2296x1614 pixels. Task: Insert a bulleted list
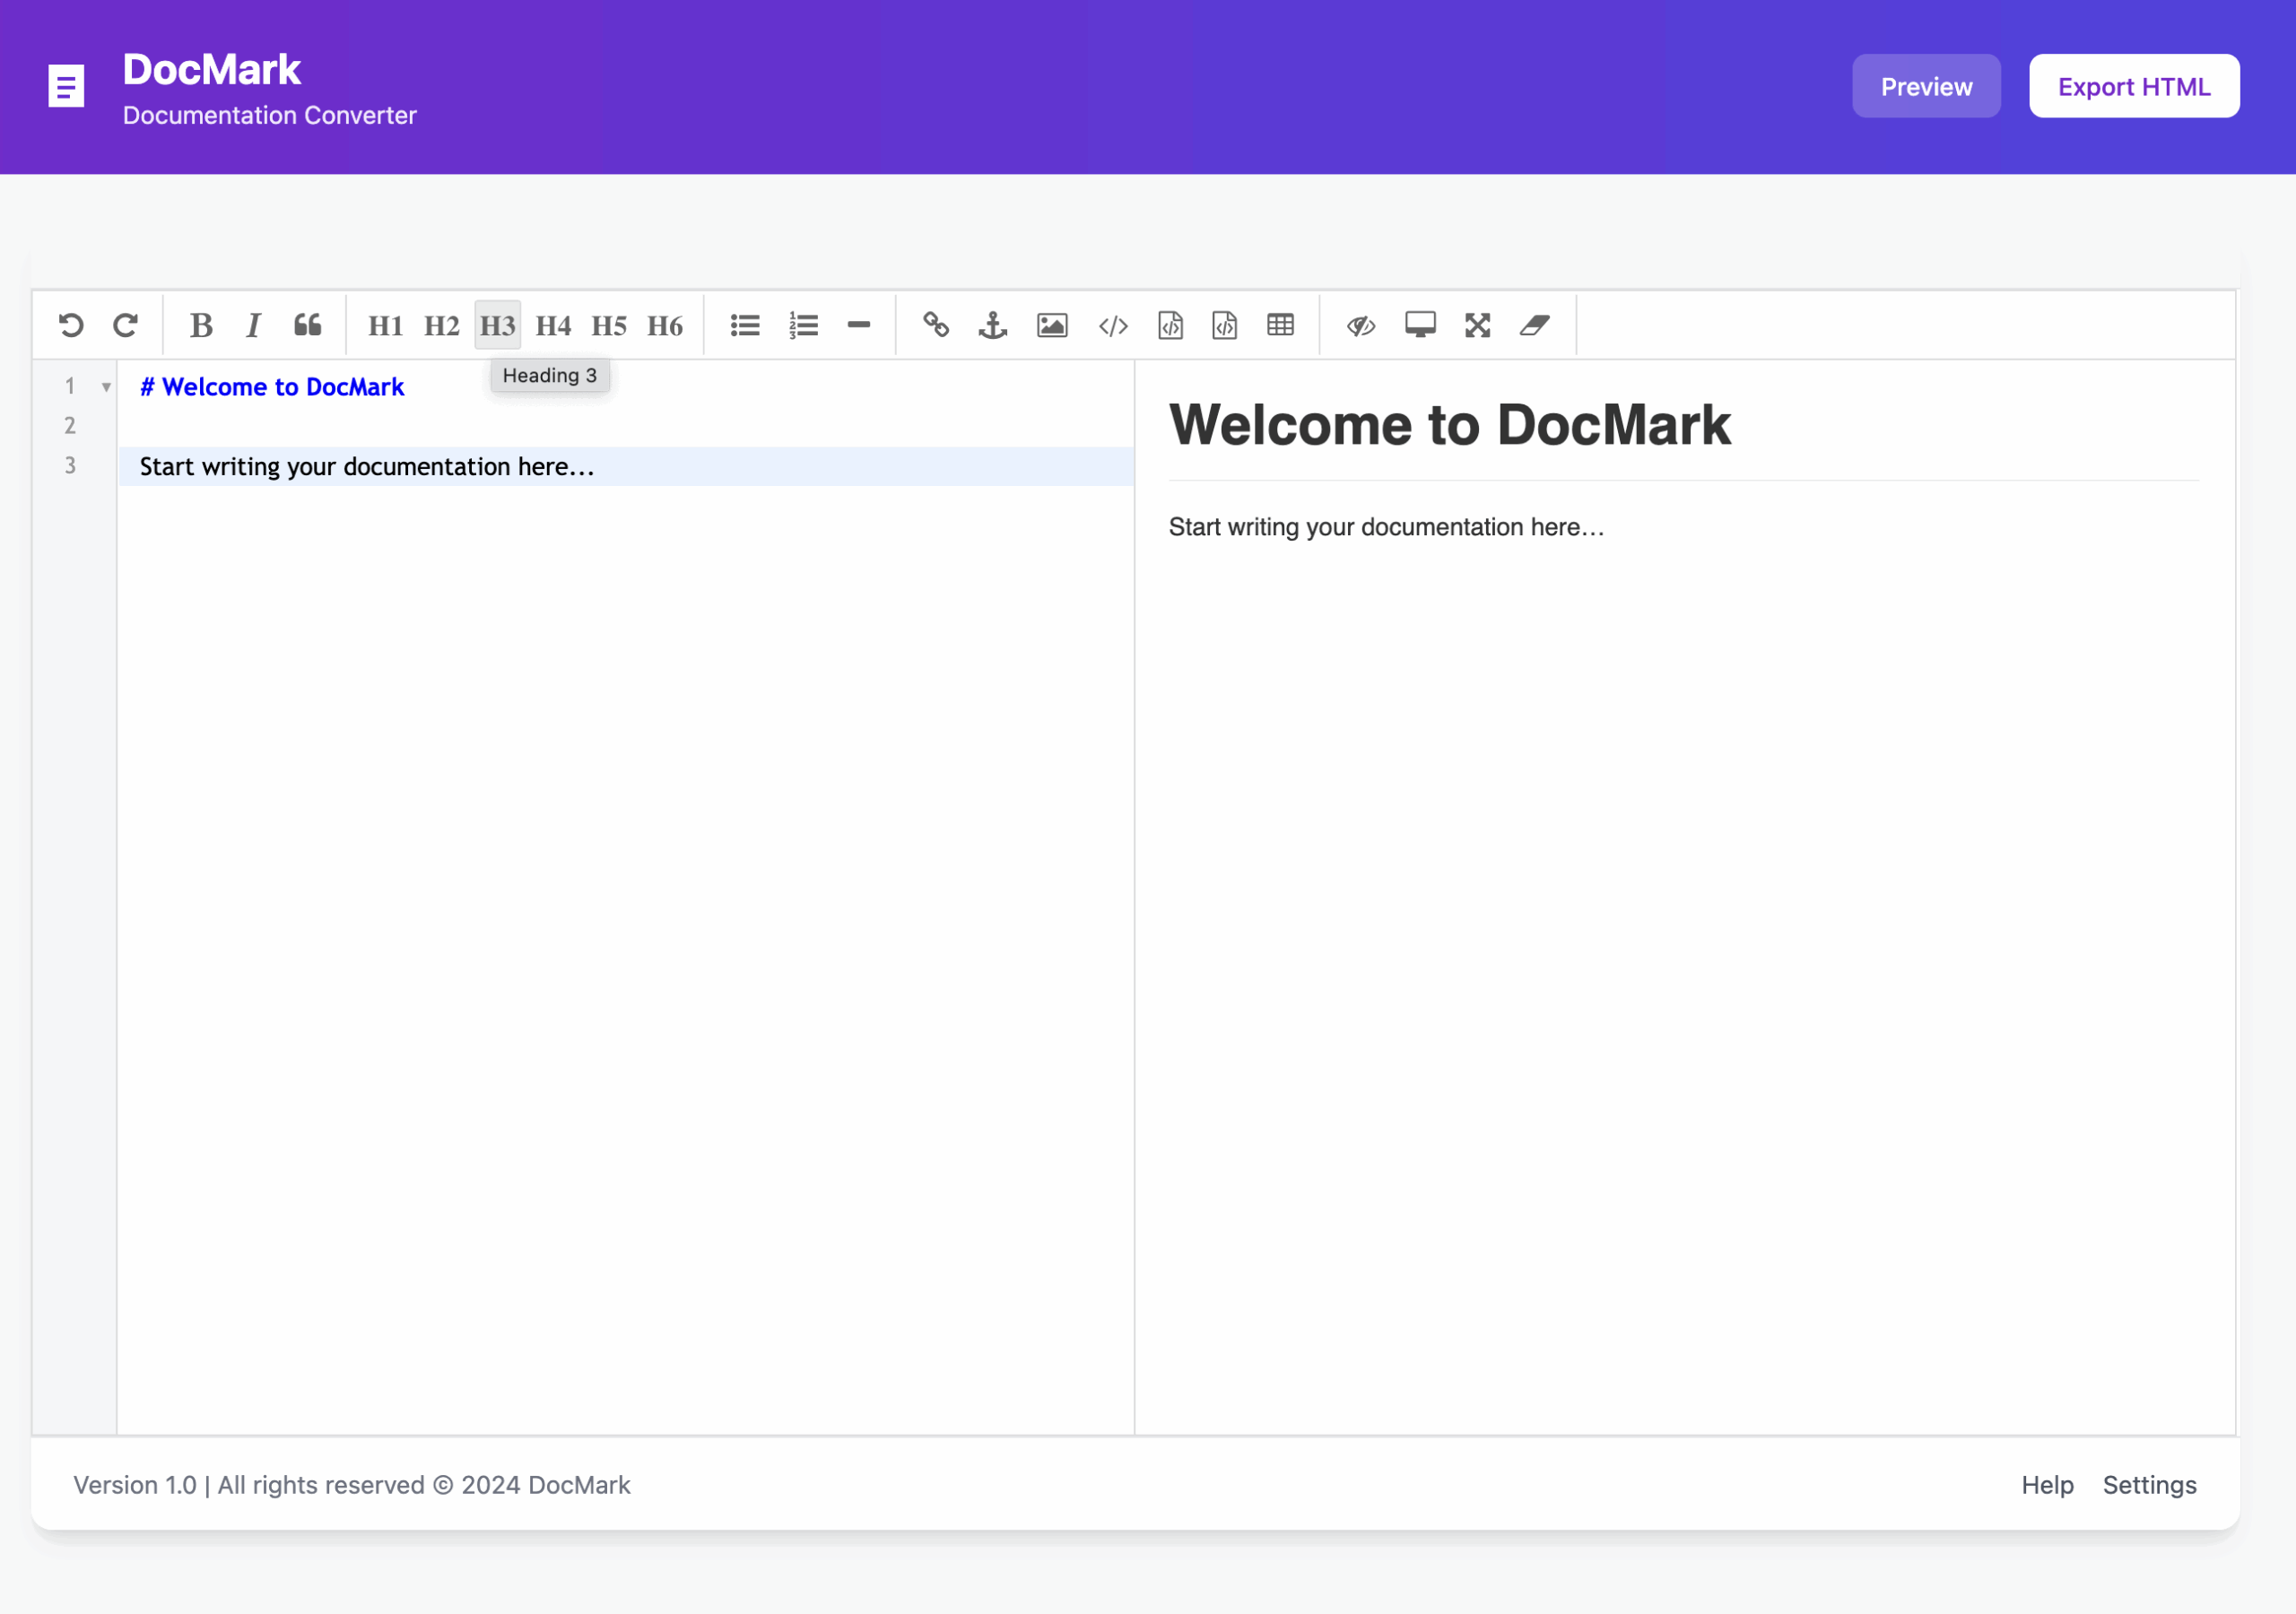tap(744, 325)
